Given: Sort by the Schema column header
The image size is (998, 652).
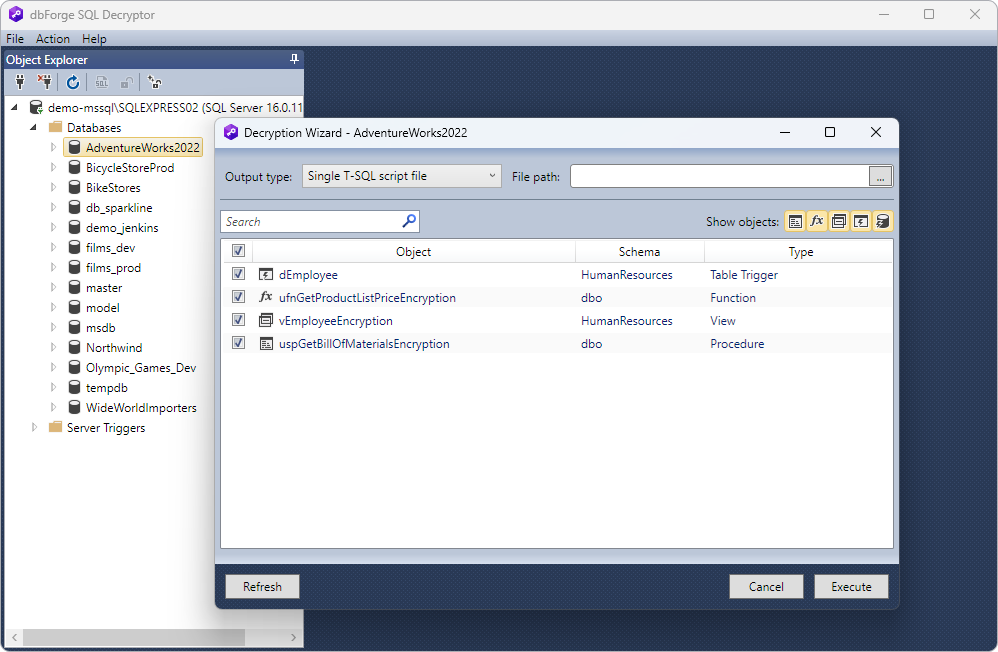Looking at the screenshot, I should click(x=640, y=252).
